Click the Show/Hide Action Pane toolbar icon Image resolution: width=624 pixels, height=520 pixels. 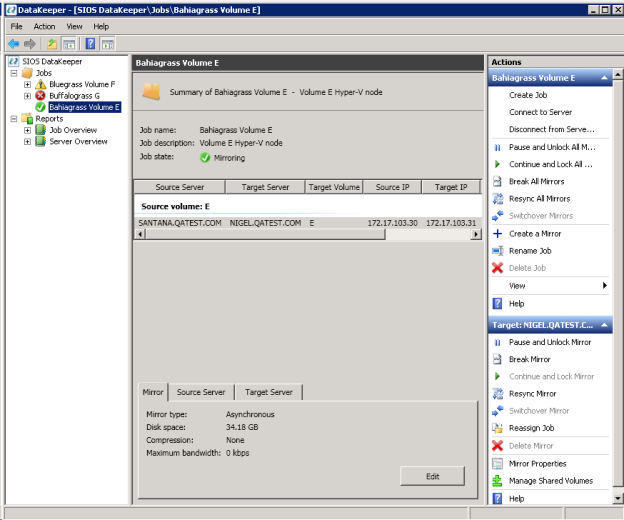click(x=107, y=44)
